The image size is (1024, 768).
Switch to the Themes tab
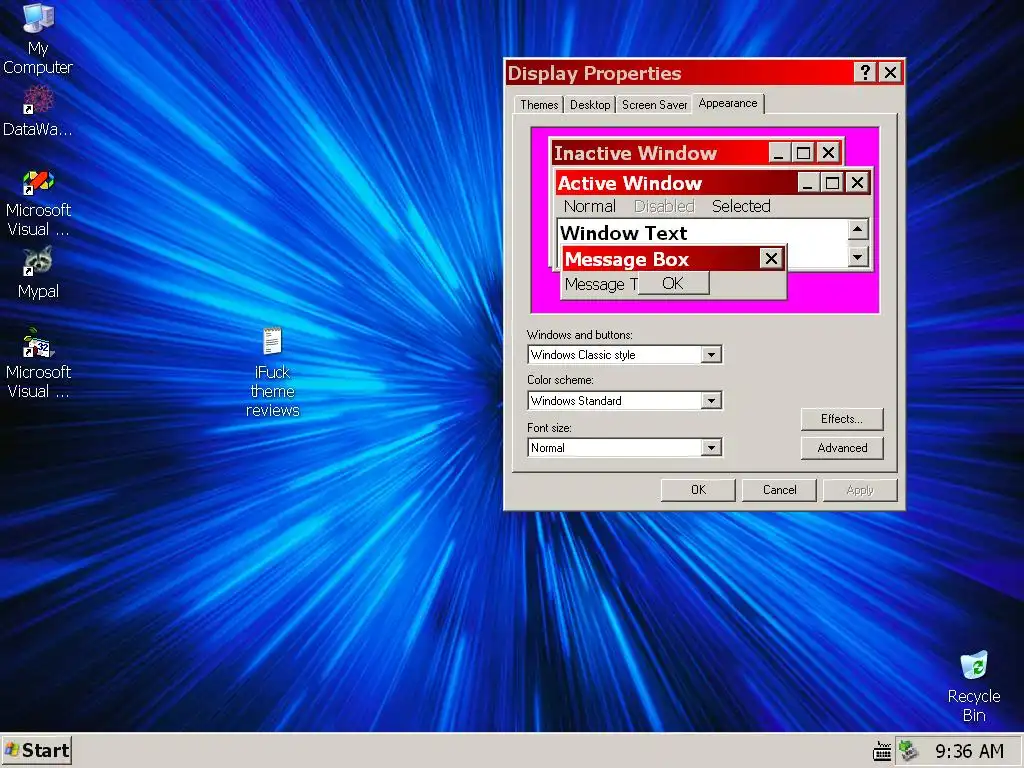(x=539, y=104)
